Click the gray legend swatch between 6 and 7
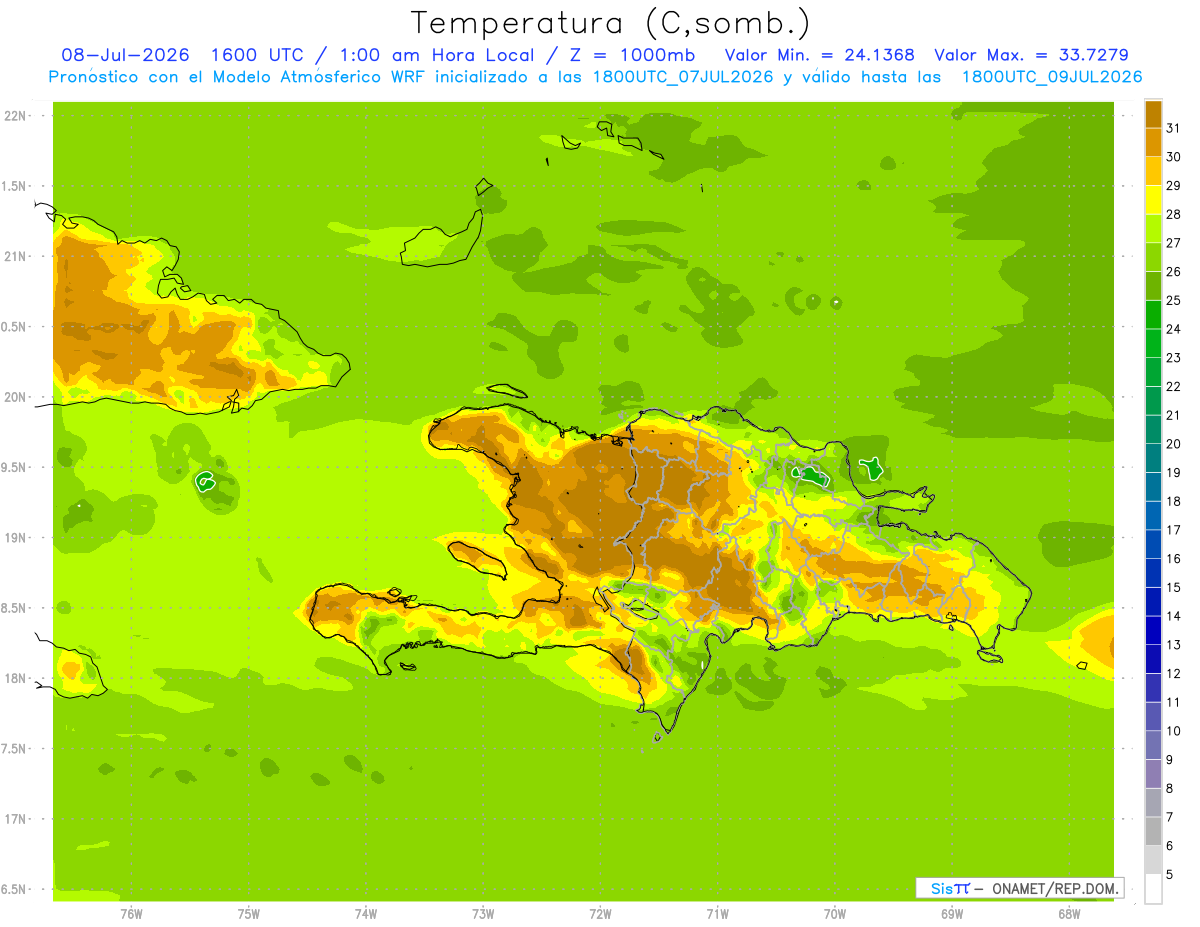The image size is (1200, 927). pos(1153,831)
